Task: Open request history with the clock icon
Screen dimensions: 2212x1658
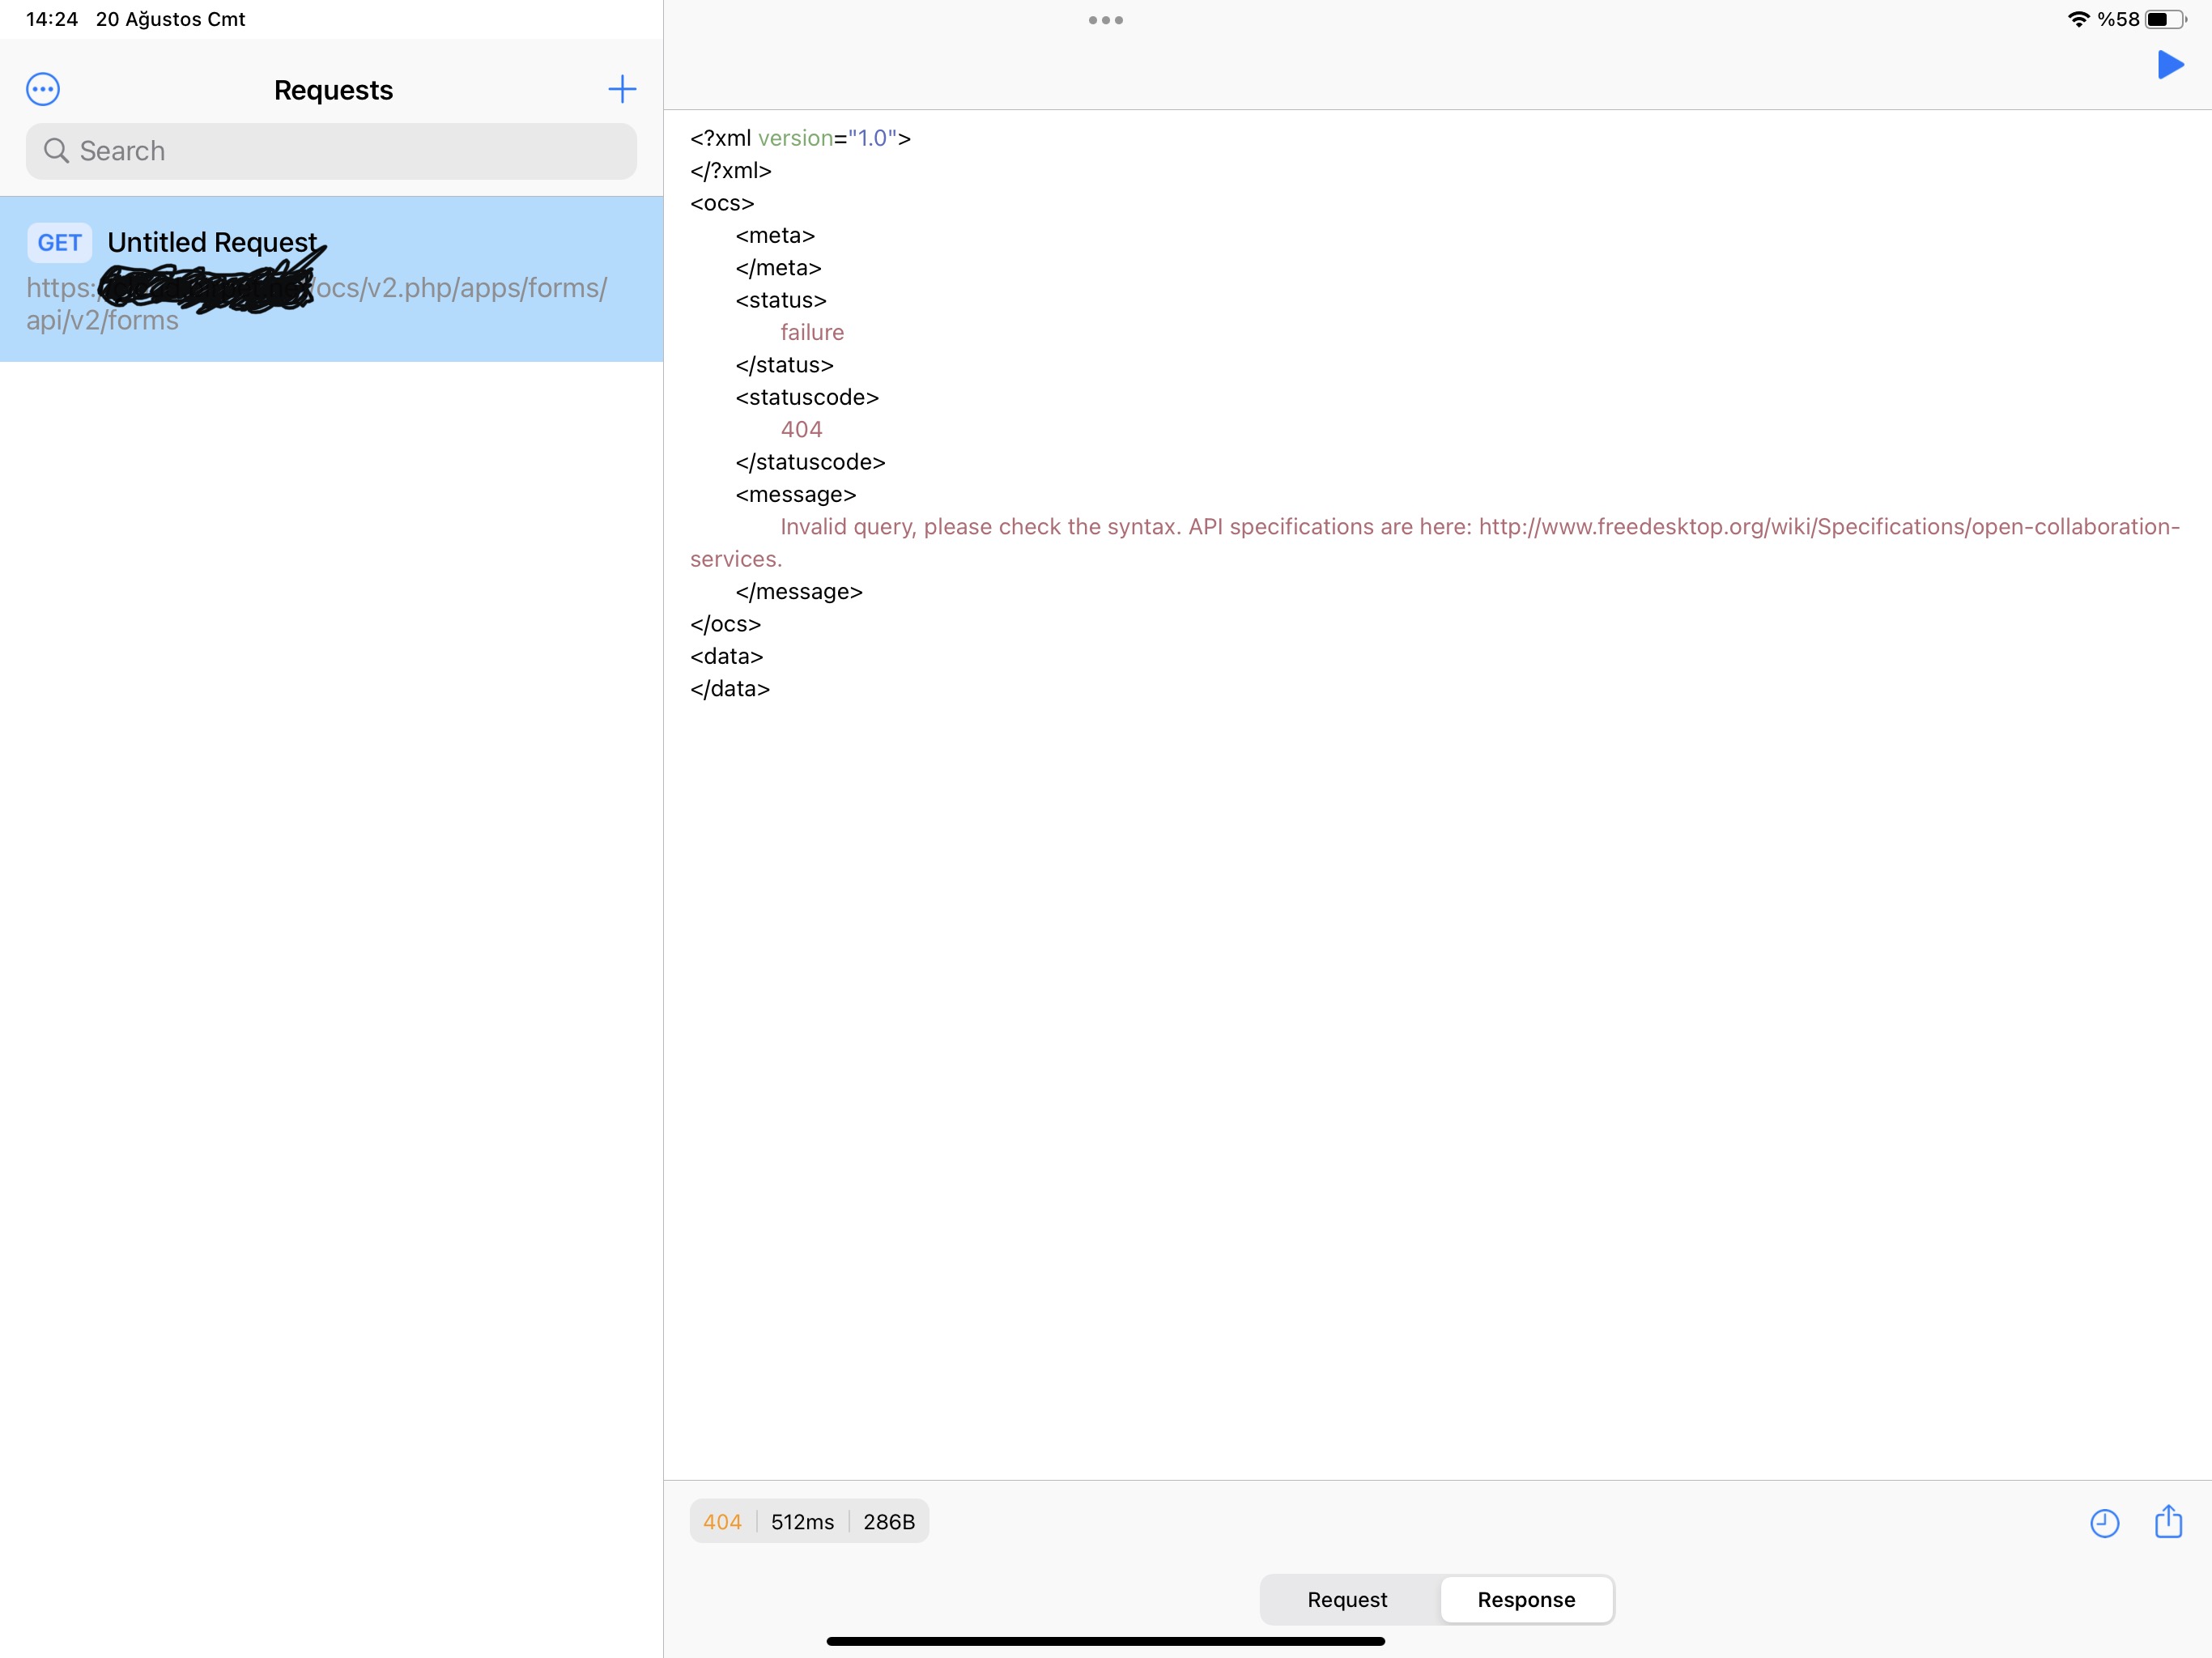Action: [2105, 1522]
